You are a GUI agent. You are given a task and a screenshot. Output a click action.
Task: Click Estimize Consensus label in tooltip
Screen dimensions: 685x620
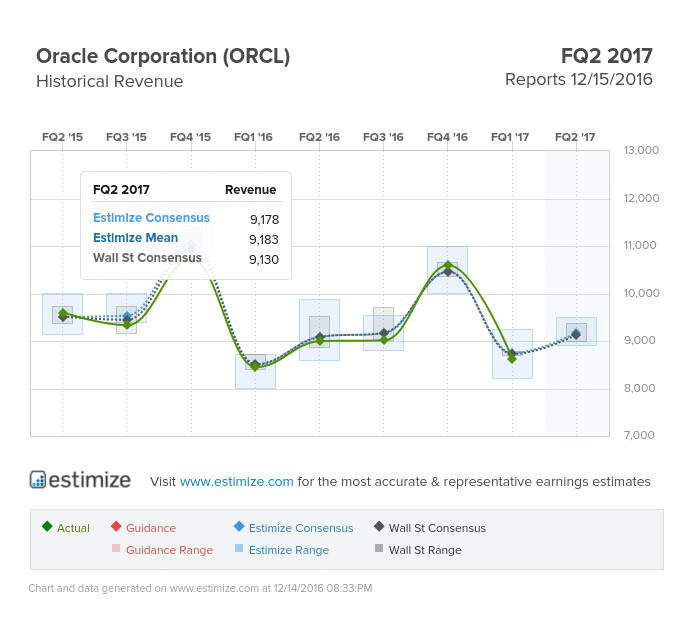tap(151, 218)
